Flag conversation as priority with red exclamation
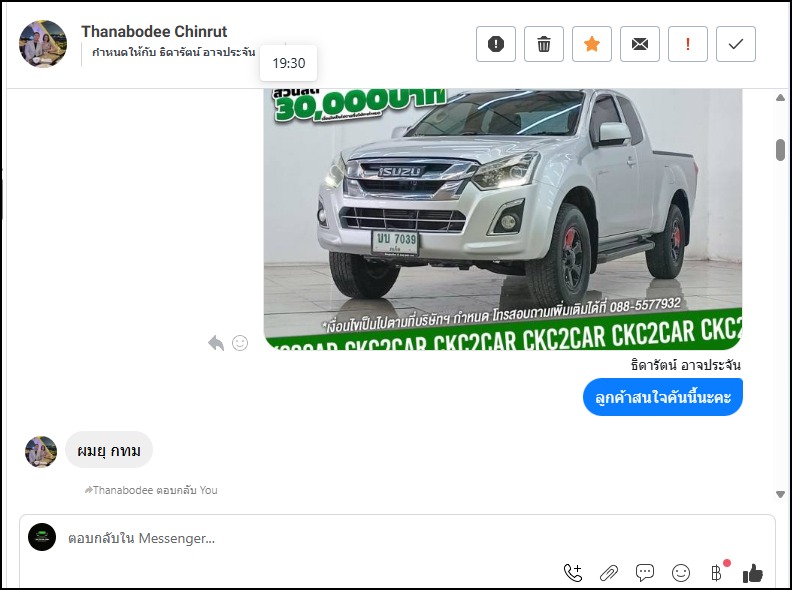 pos(687,44)
